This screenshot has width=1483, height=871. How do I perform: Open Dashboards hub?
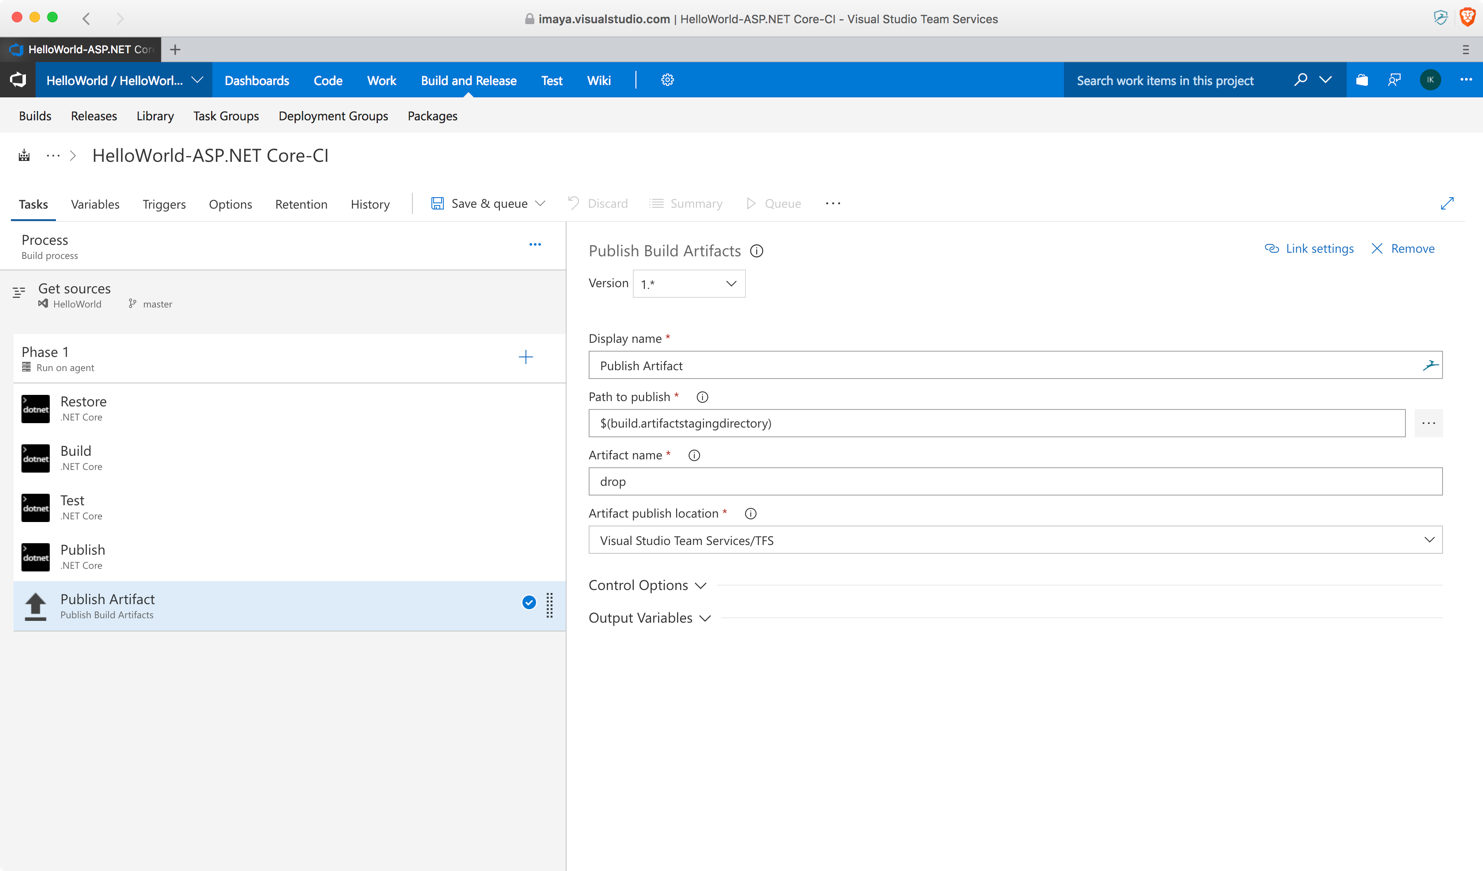257,80
